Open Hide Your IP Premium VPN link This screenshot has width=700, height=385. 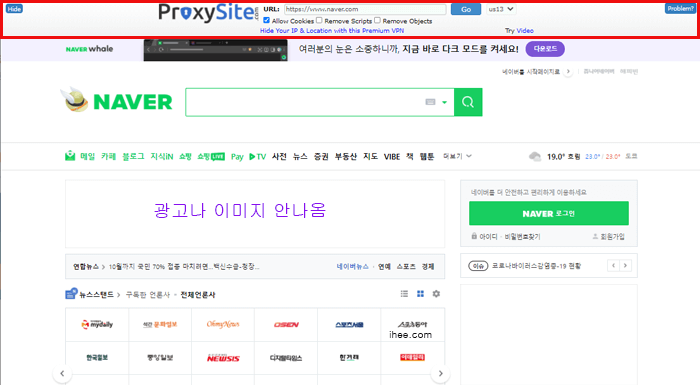(x=332, y=31)
